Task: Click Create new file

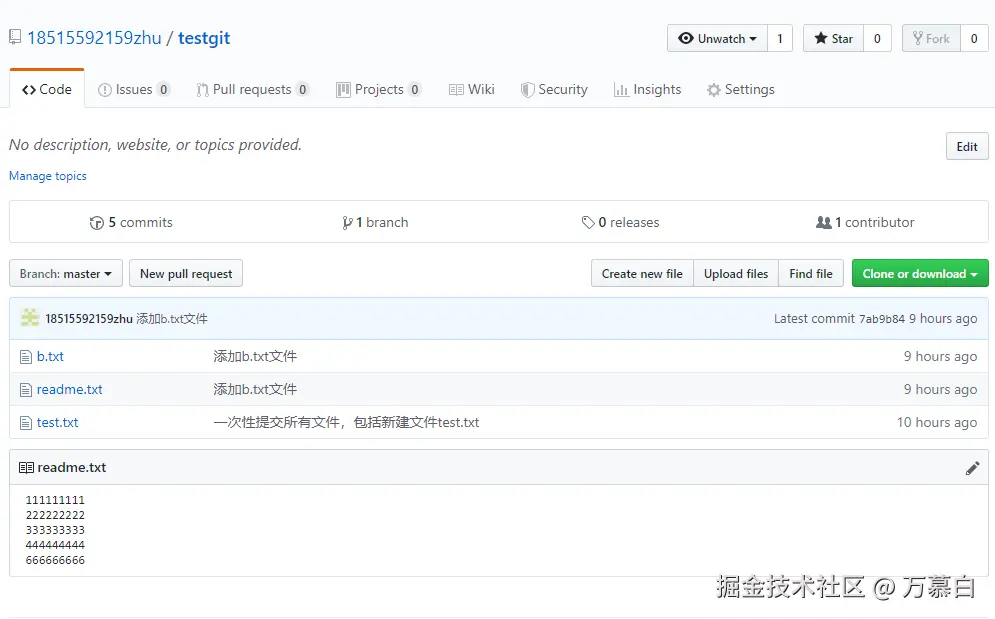Action: [x=642, y=274]
